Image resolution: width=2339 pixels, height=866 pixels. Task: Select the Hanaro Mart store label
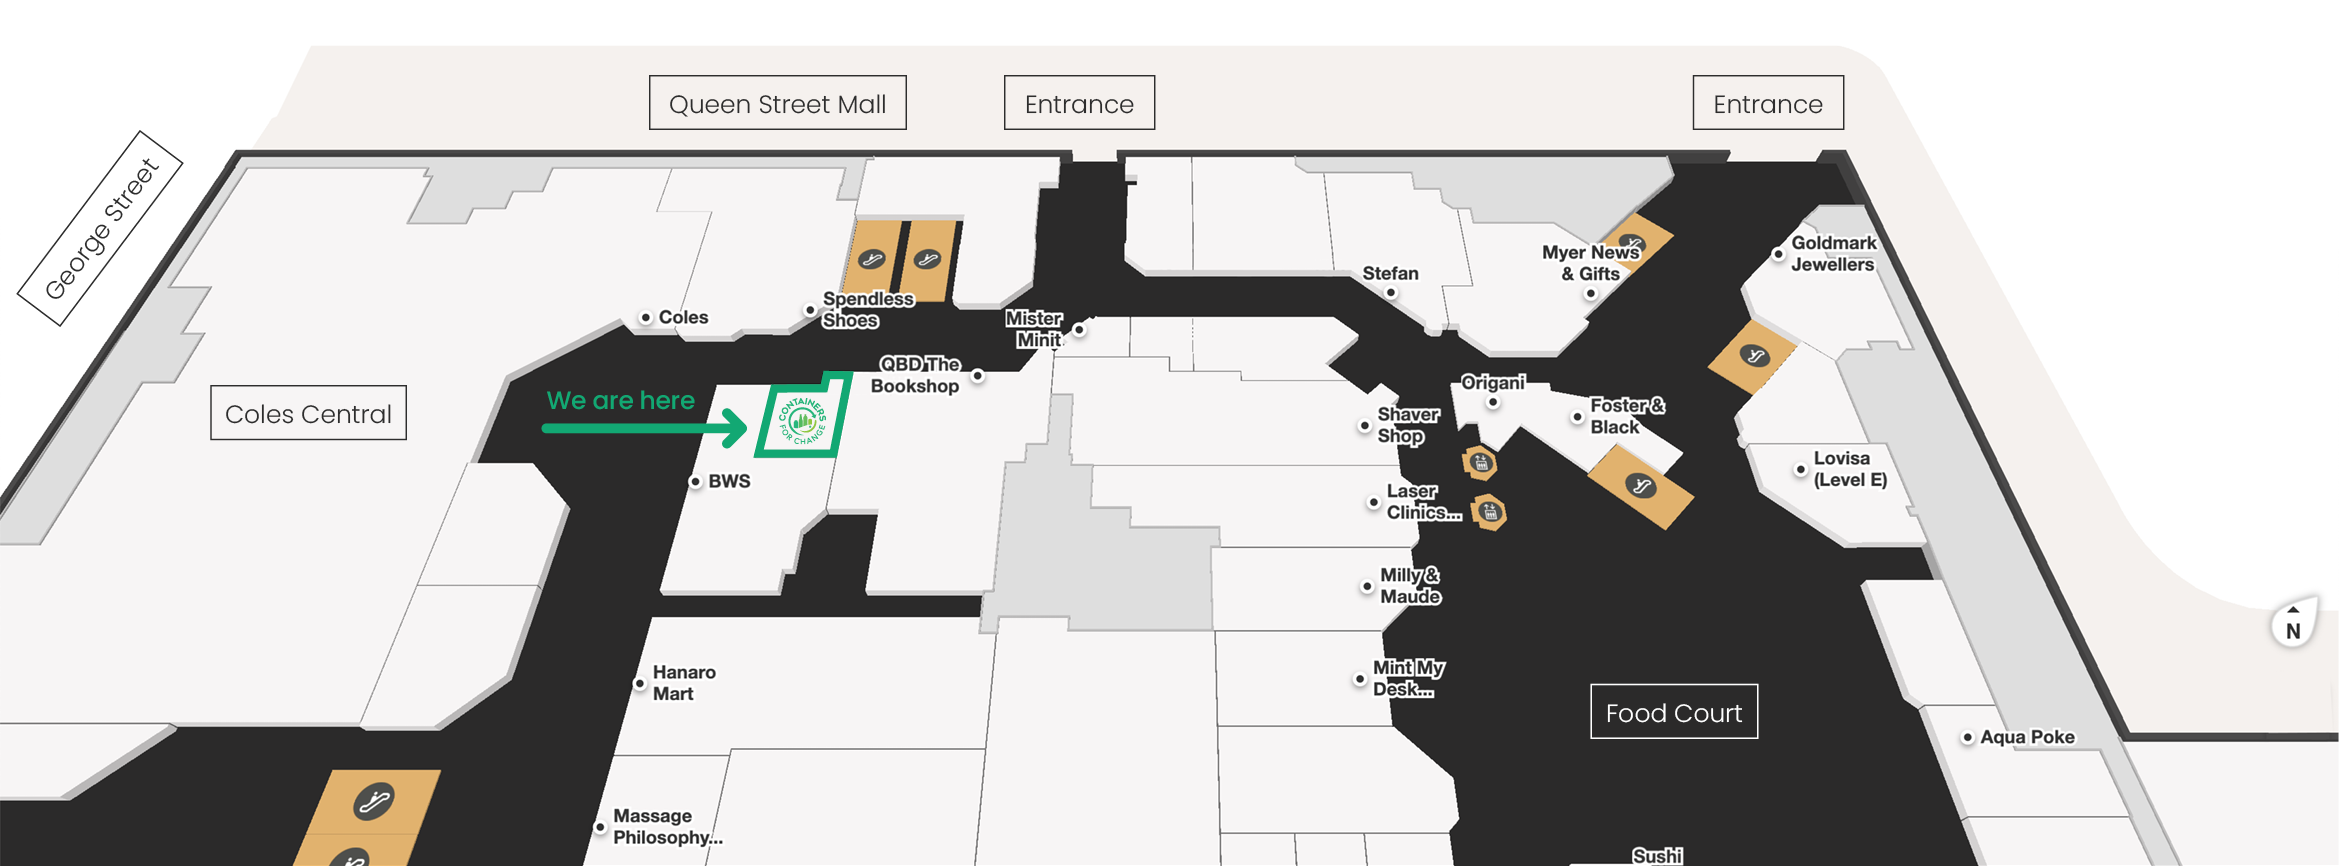(683, 683)
